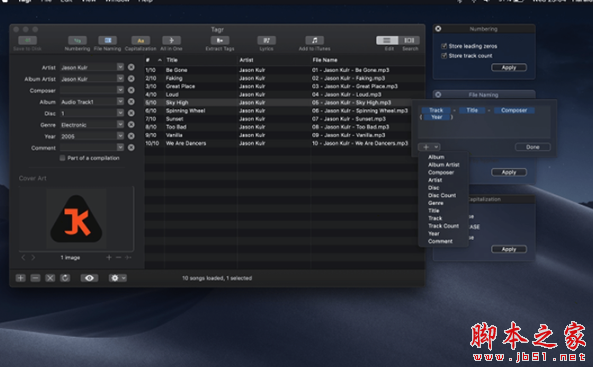
Task: Choose Comment from the token menu
Action: pyautogui.click(x=440, y=241)
